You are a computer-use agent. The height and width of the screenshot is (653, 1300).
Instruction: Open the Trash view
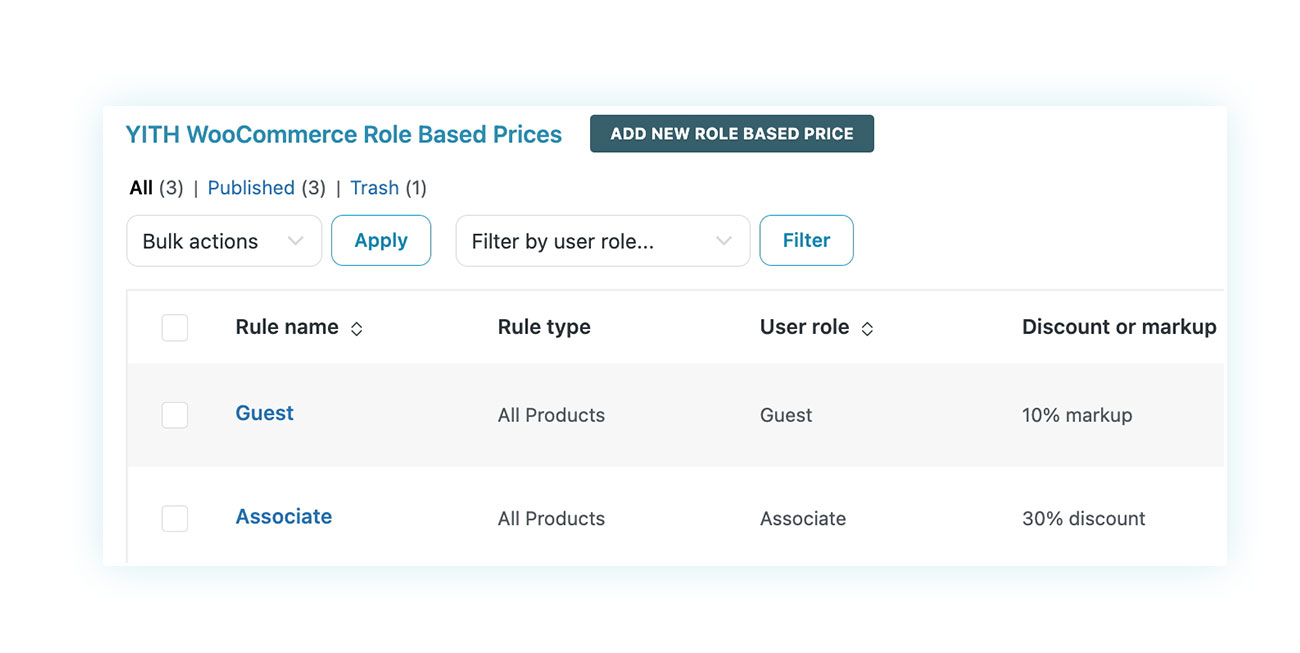pyautogui.click(x=374, y=188)
